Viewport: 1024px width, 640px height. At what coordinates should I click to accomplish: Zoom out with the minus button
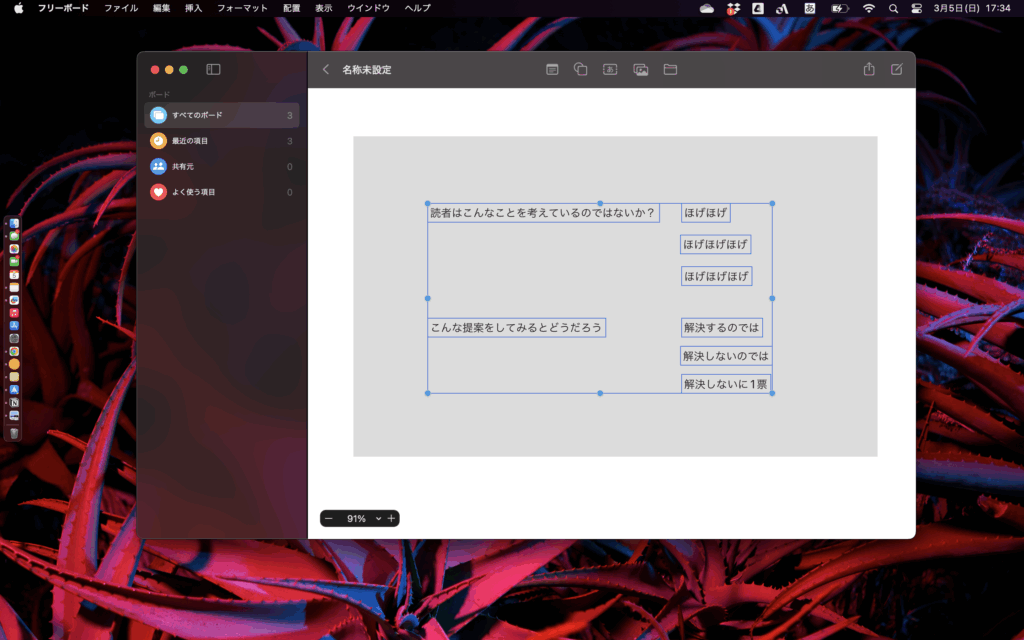coord(328,518)
